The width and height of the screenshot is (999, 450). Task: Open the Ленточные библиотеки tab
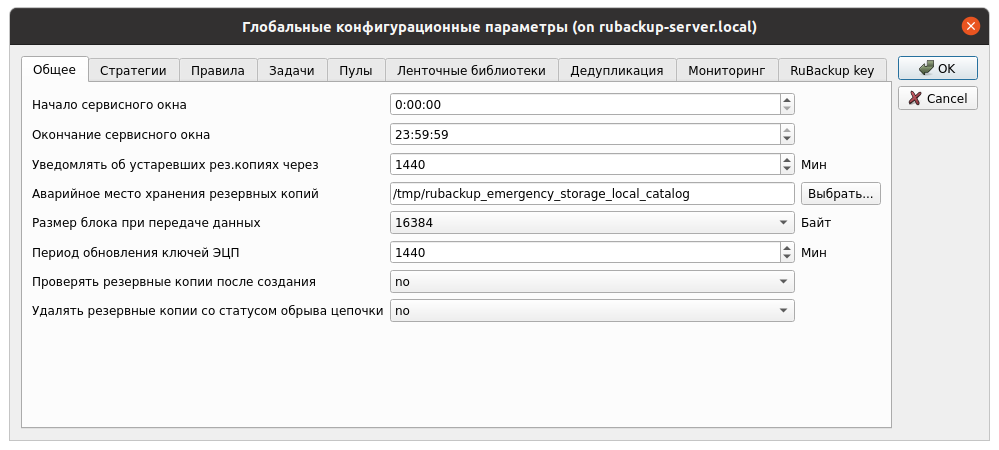coord(471,70)
